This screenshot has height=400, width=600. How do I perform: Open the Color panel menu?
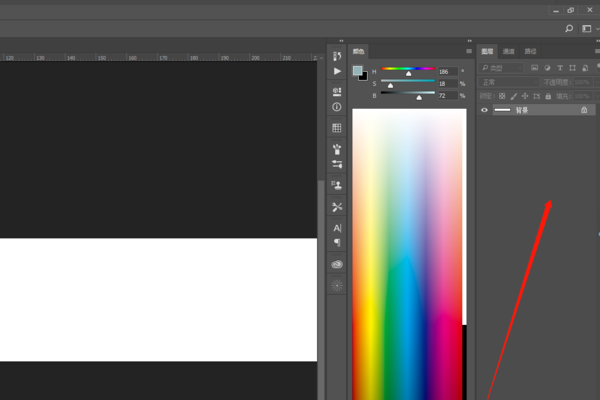469,51
